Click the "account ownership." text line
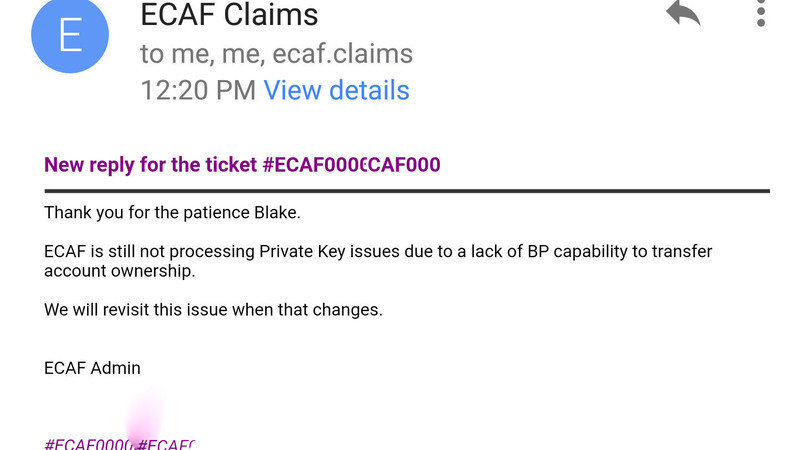The height and width of the screenshot is (450, 800). (119, 271)
